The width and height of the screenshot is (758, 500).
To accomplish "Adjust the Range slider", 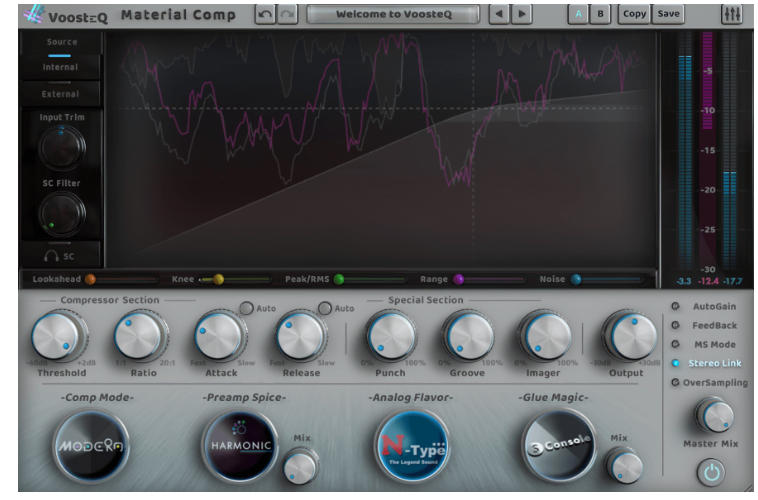I will click(x=489, y=279).
